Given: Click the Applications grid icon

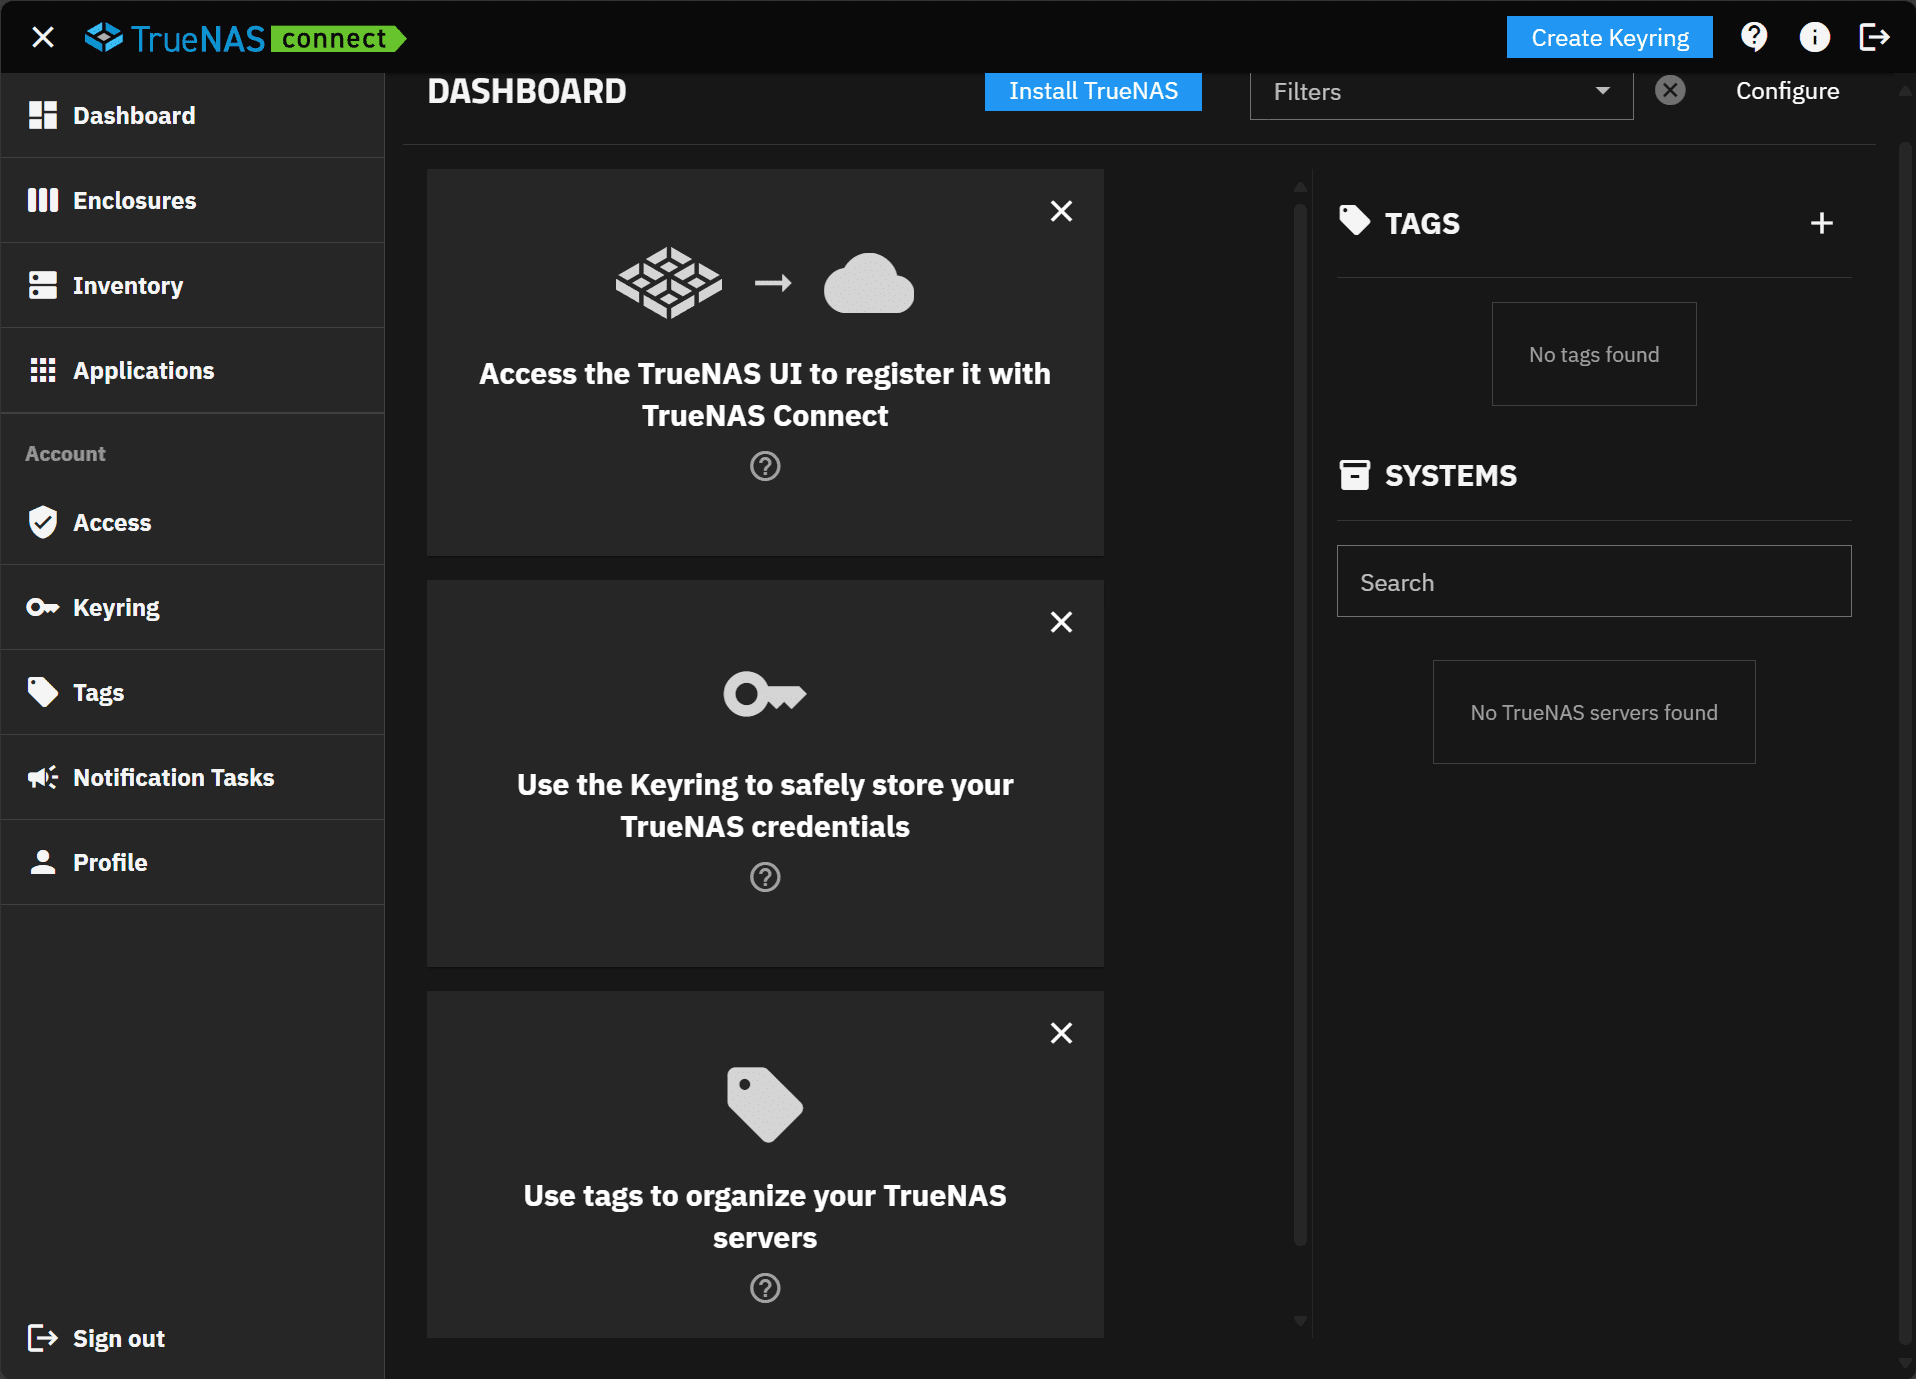Looking at the screenshot, I should 43,370.
